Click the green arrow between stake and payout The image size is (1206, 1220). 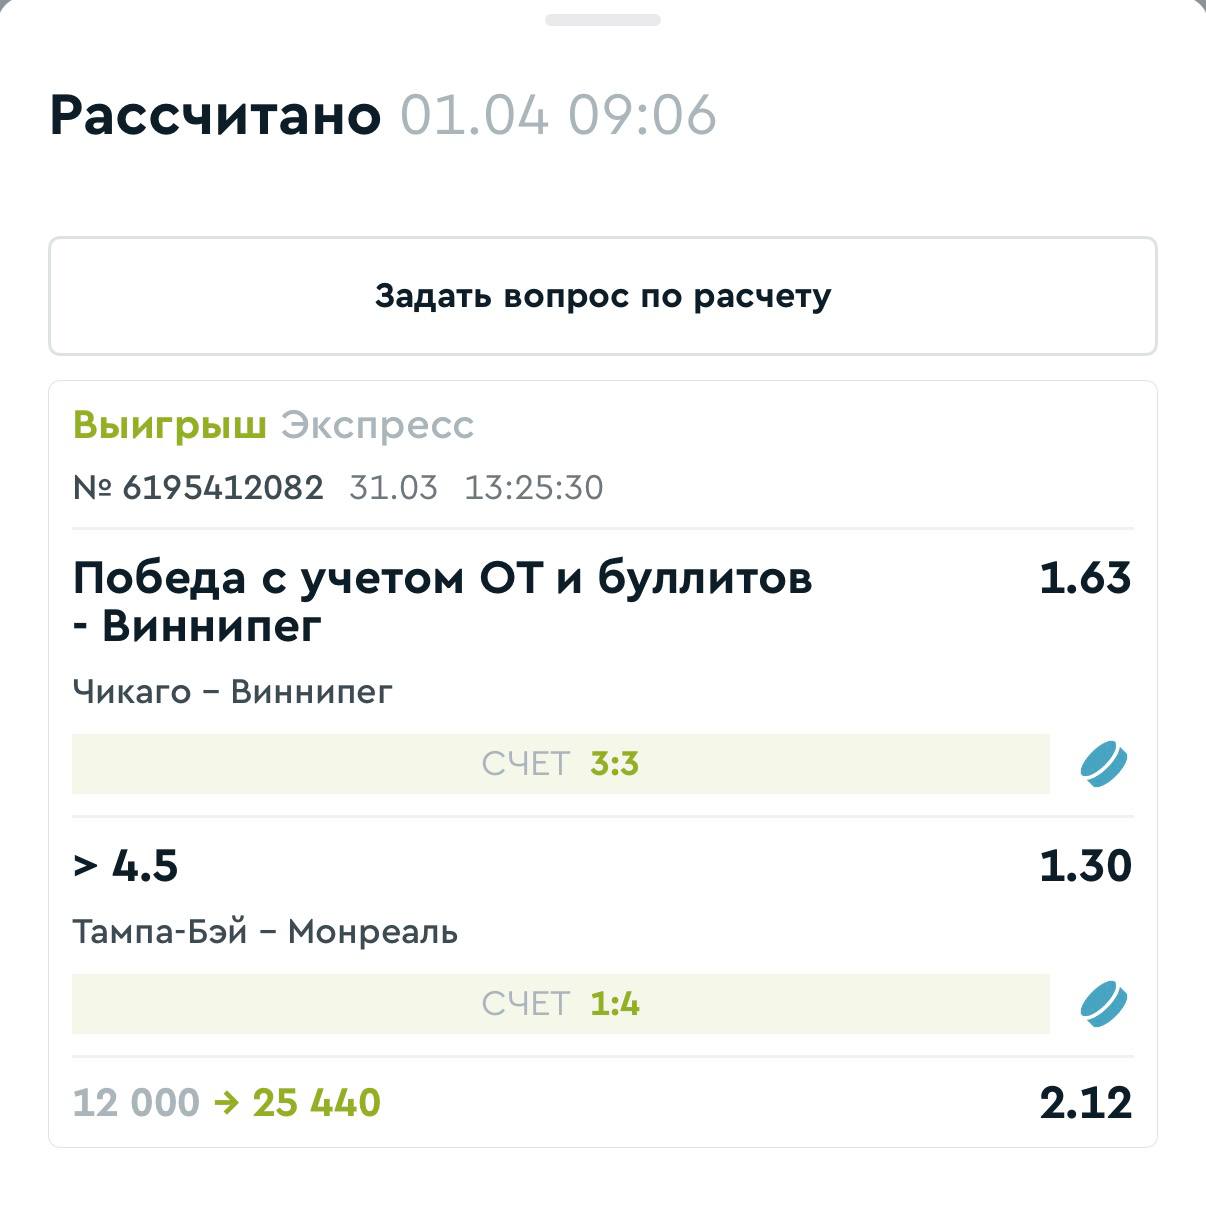[x=226, y=1103]
